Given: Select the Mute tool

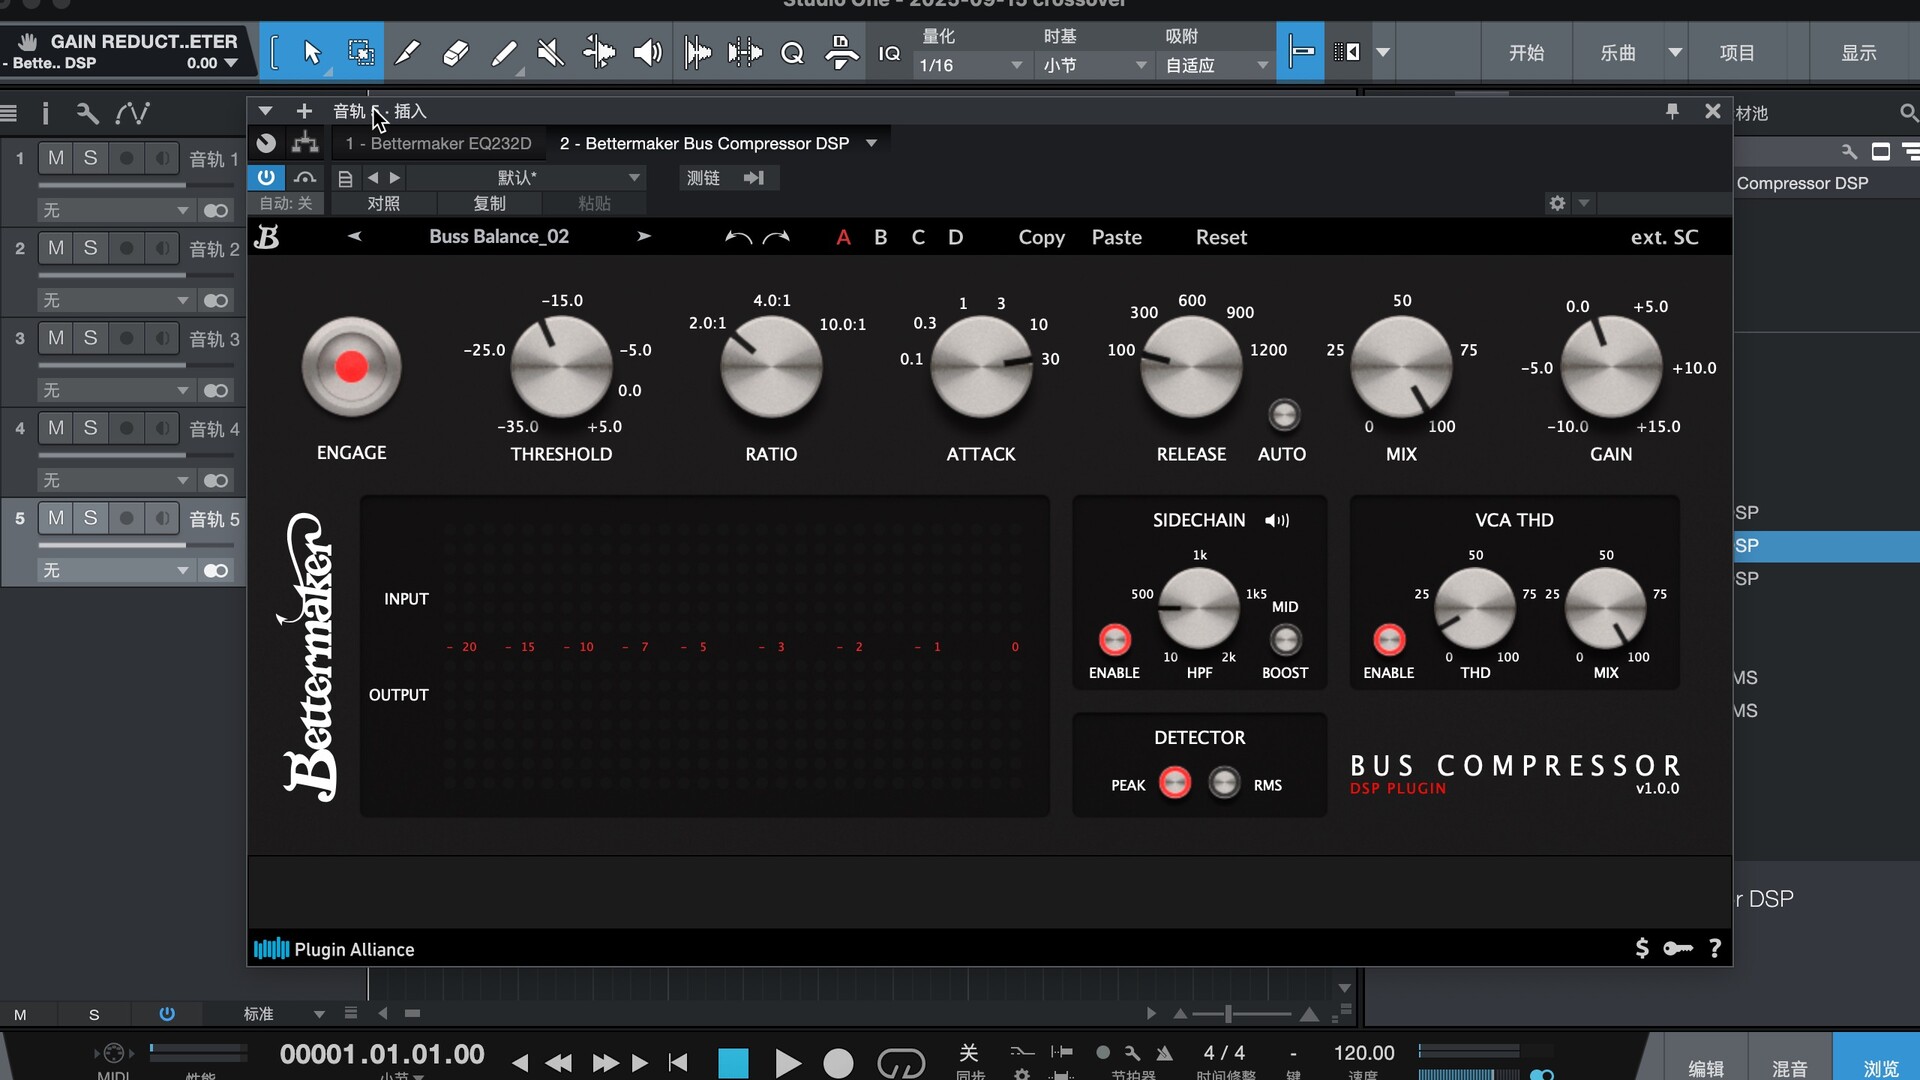Looking at the screenshot, I should coord(550,52).
